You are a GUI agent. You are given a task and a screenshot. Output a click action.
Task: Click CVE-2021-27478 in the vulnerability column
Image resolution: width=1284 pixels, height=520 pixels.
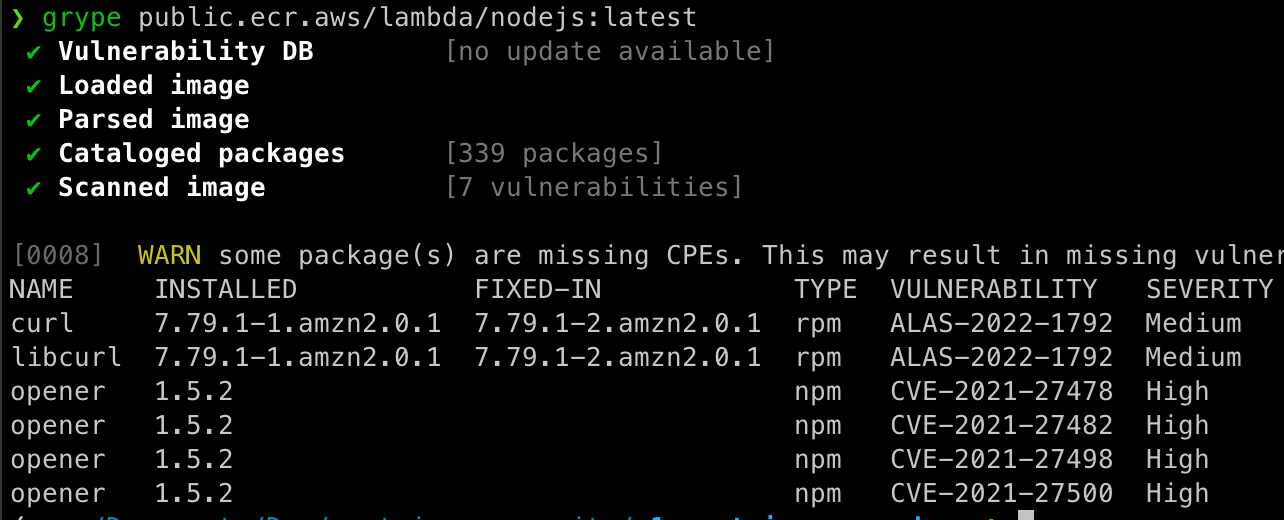pos(1001,391)
